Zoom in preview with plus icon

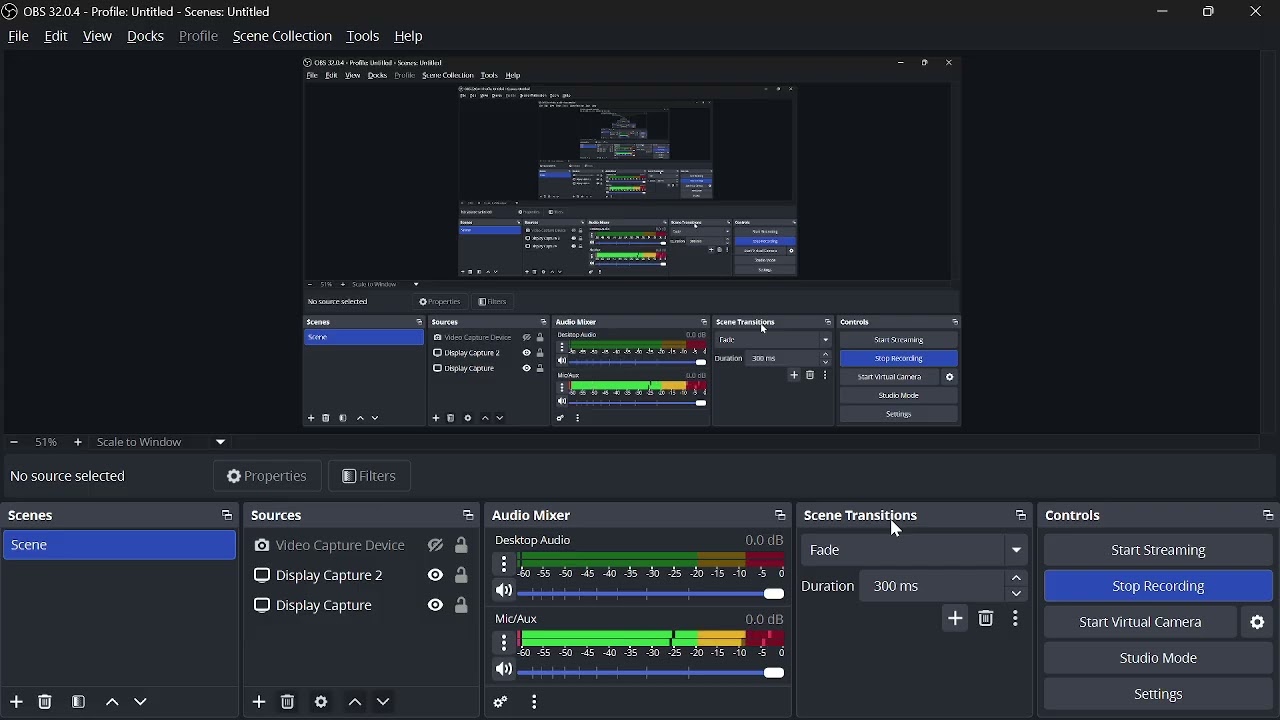78,442
